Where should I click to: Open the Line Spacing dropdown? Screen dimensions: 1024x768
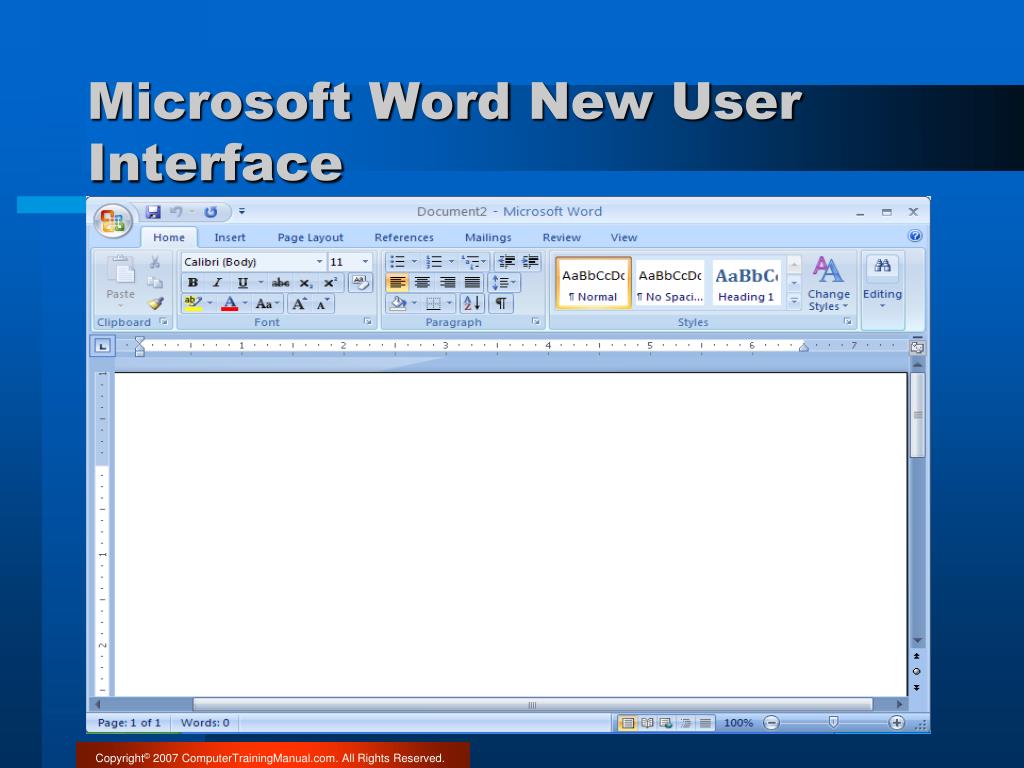click(504, 283)
